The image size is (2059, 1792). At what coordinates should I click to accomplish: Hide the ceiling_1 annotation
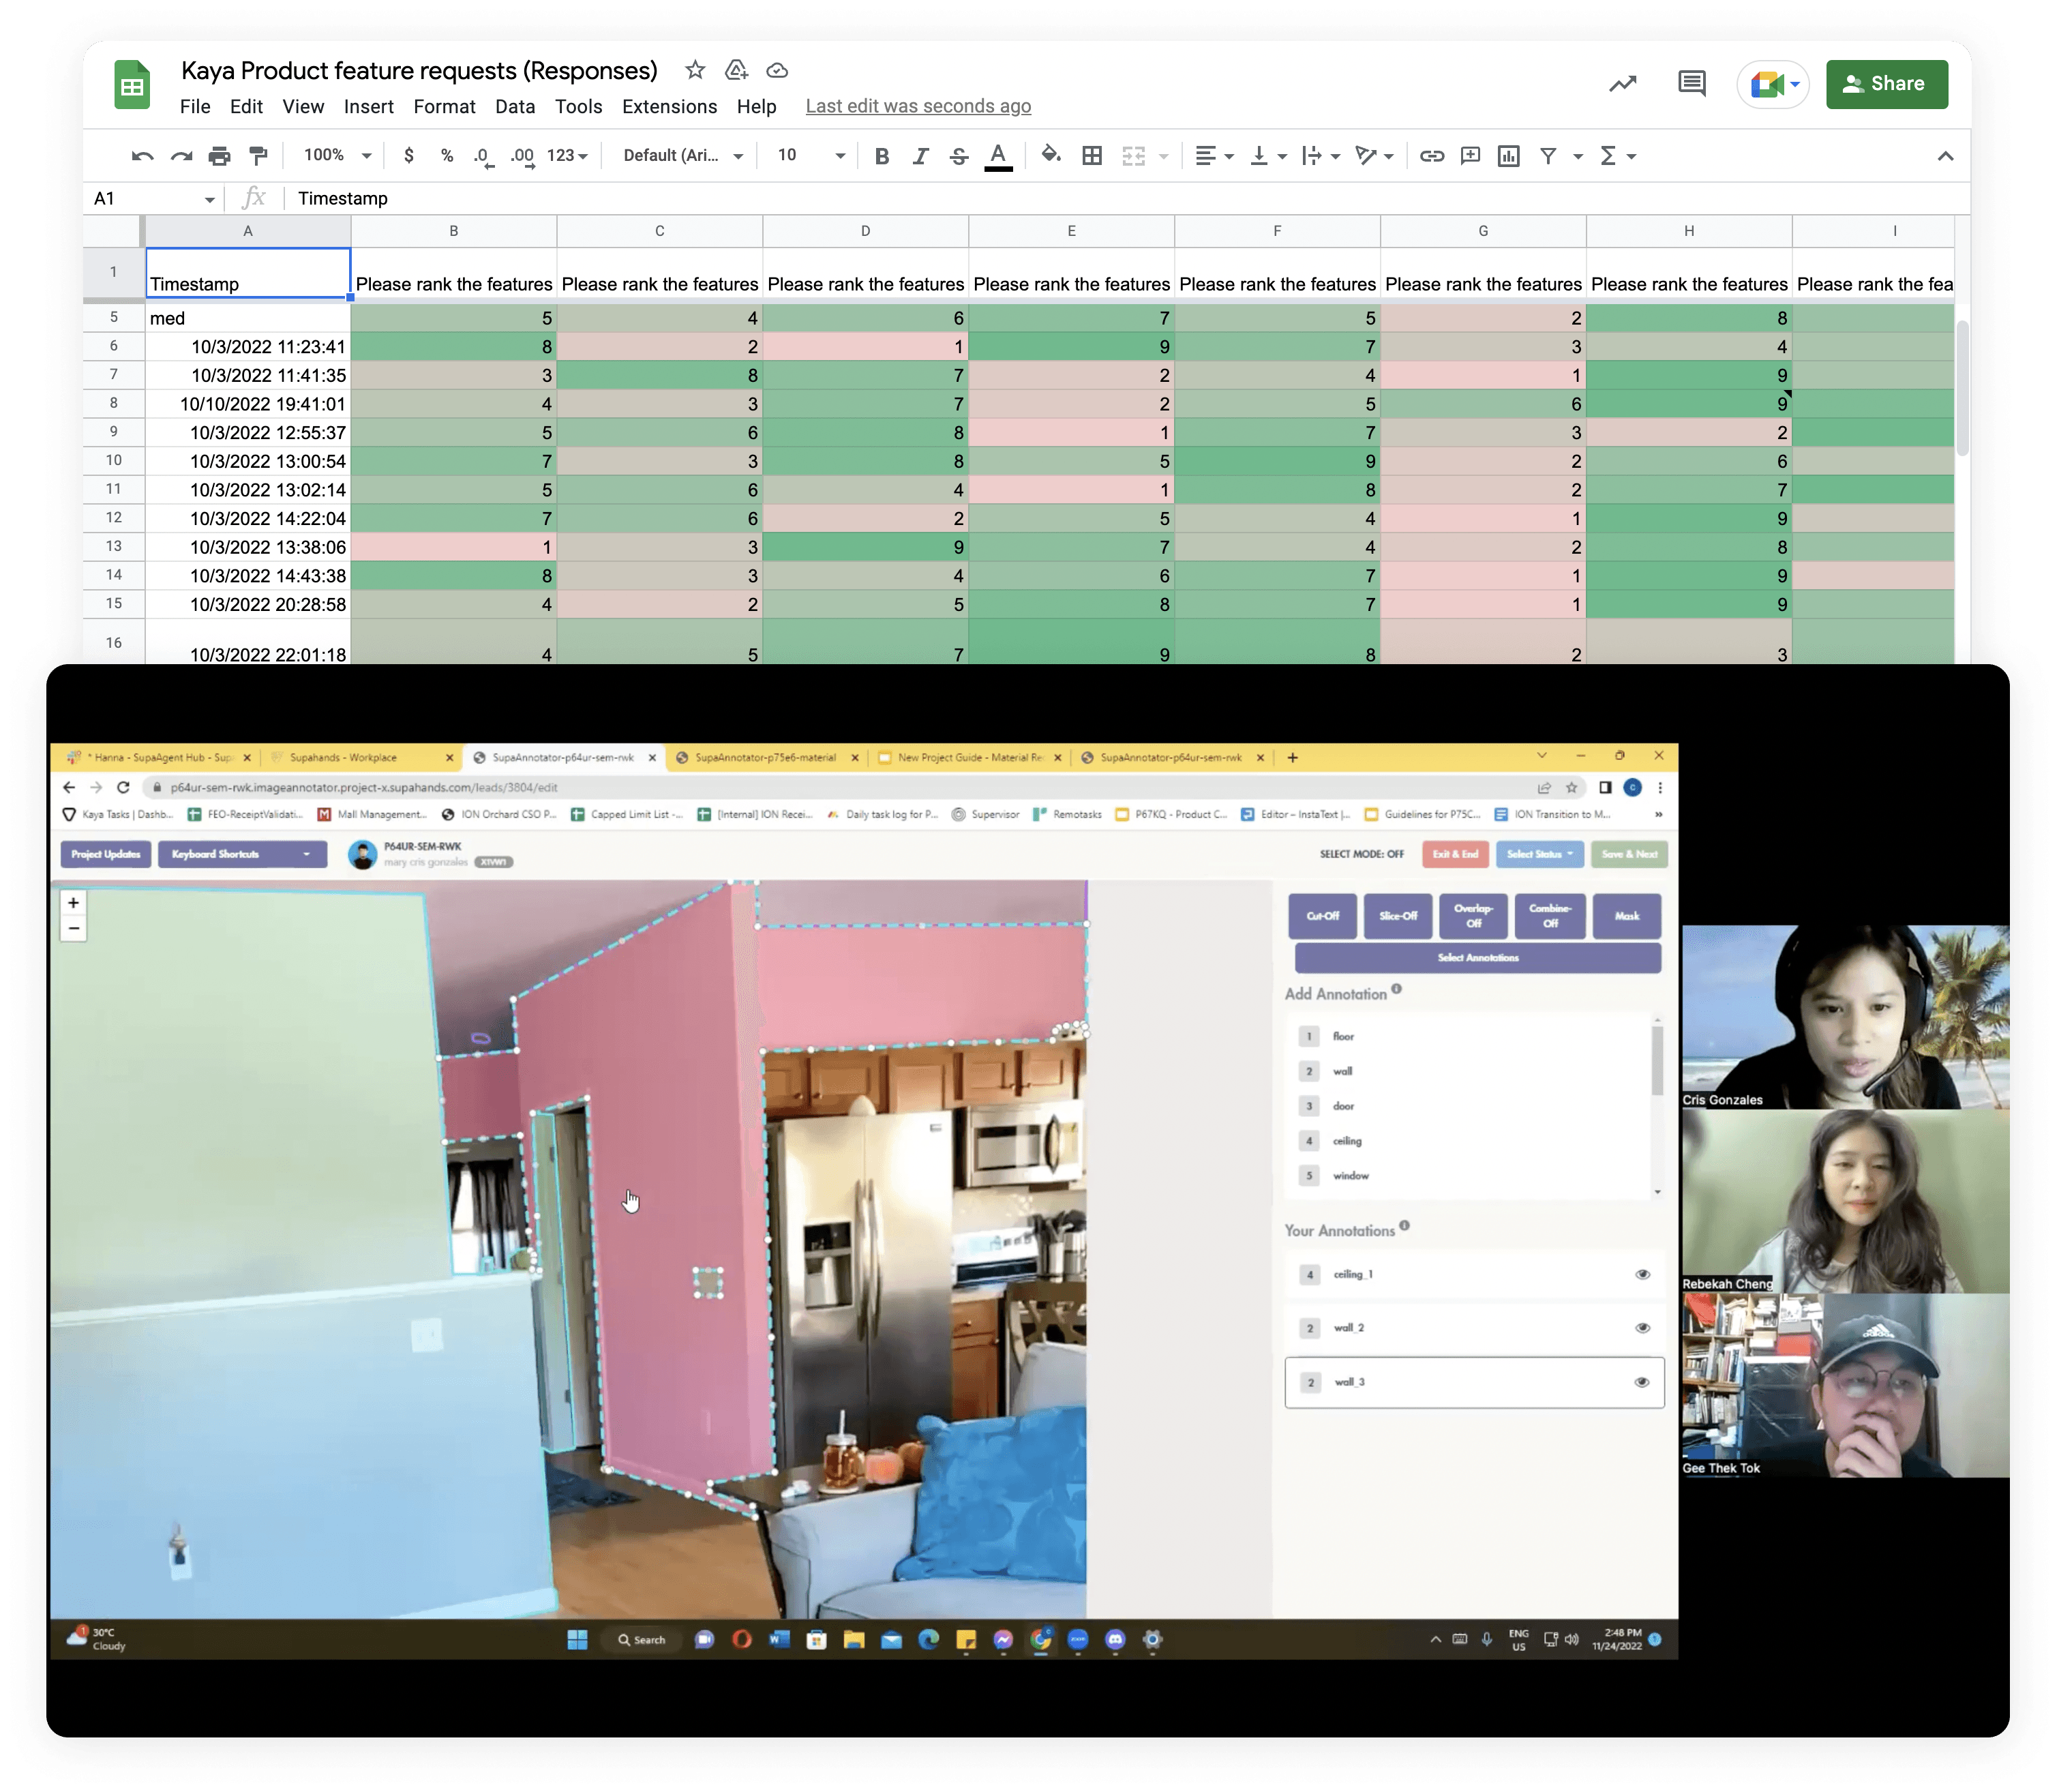point(1642,1274)
